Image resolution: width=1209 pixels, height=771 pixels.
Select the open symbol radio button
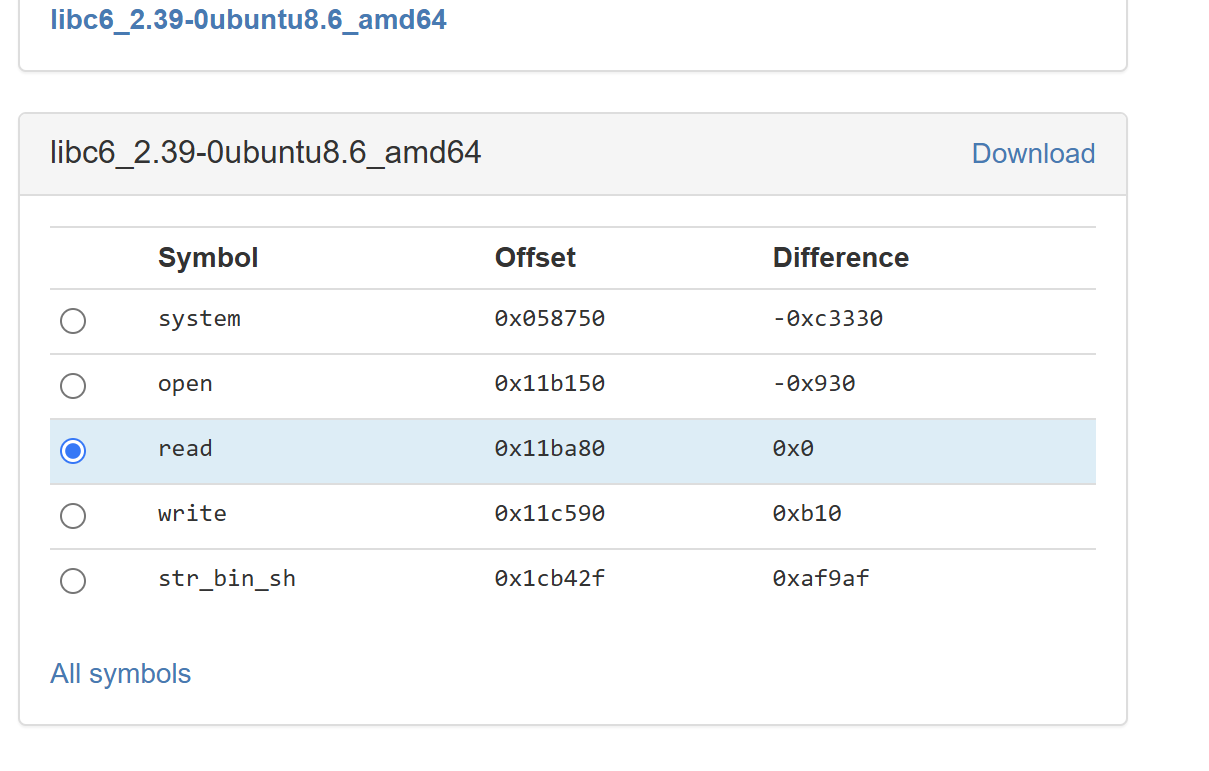click(x=73, y=386)
